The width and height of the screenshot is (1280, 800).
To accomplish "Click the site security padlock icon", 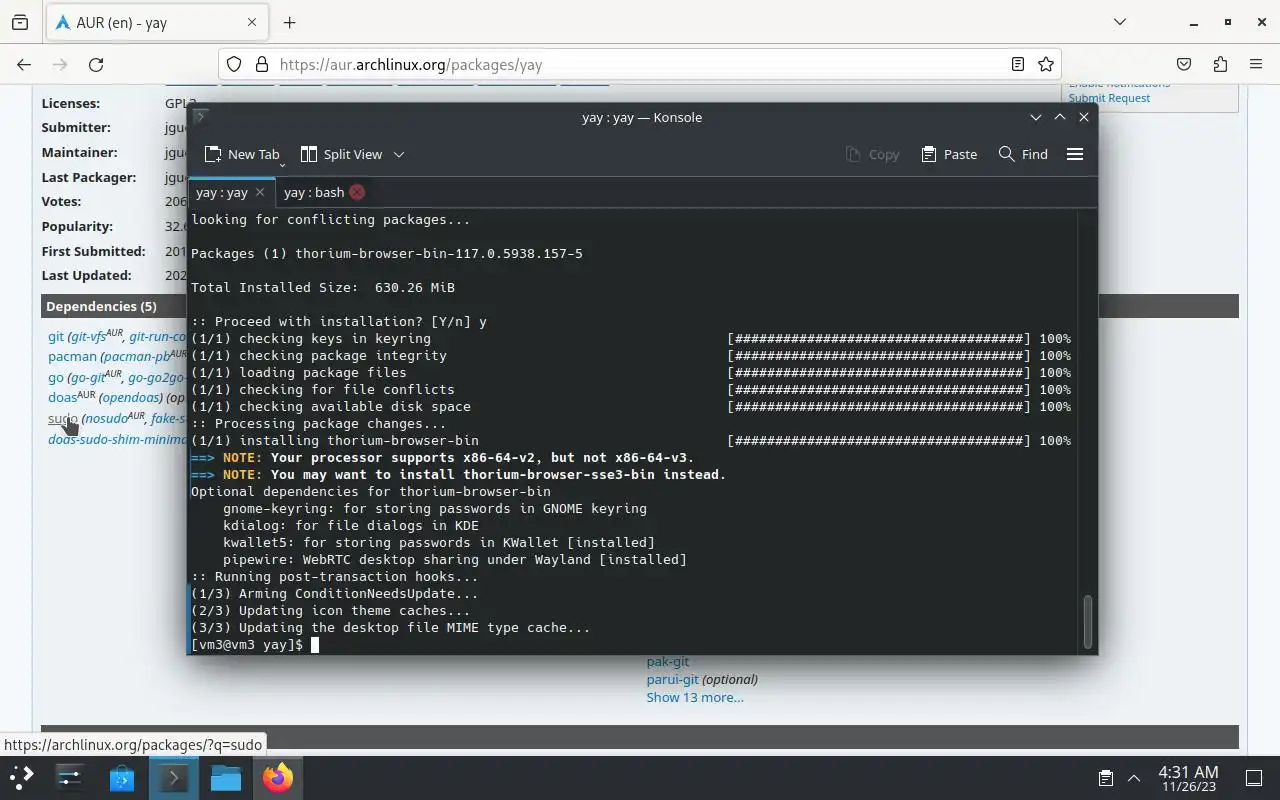I will 262,64.
